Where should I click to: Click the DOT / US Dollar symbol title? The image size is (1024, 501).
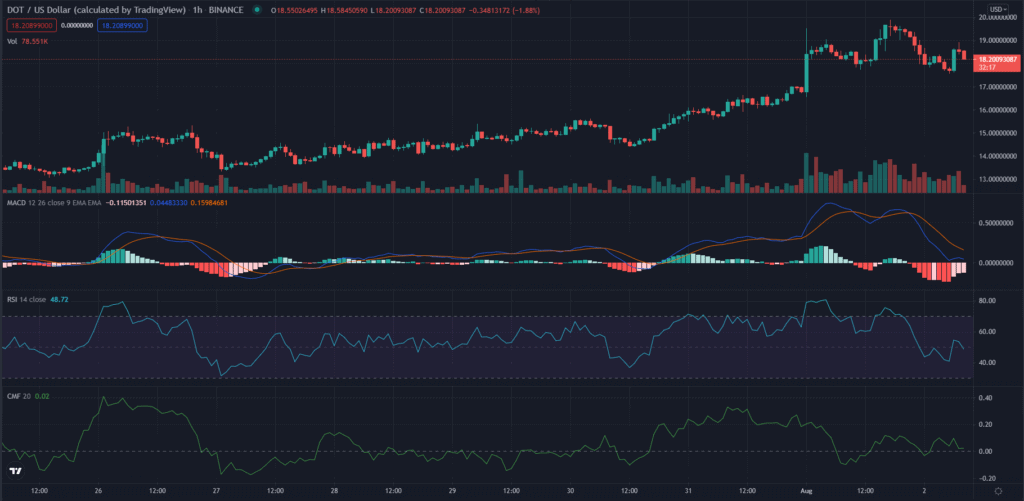pos(95,9)
